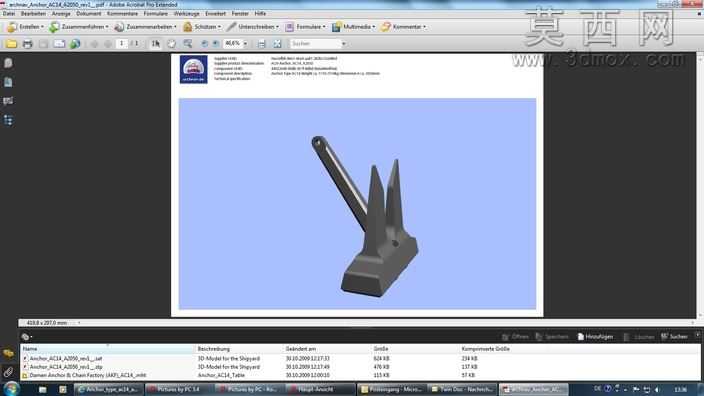
Task: Click the page number input field
Action: click(x=121, y=44)
